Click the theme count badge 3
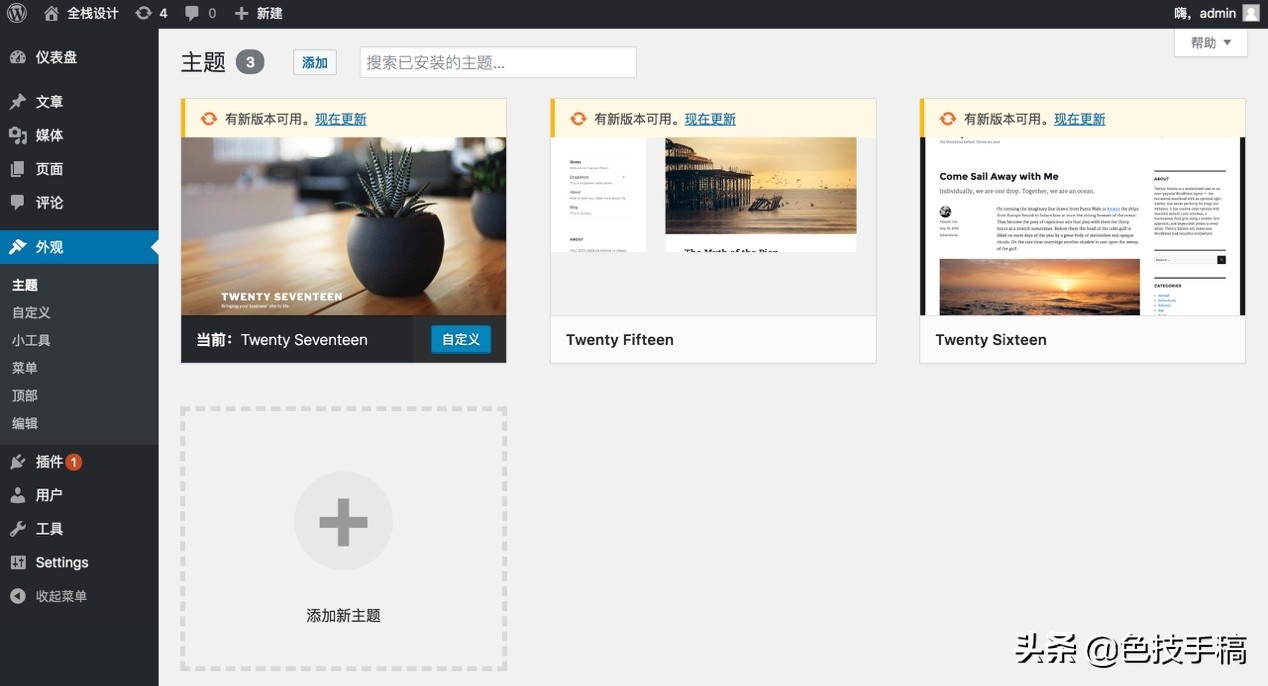The width and height of the screenshot is (1268, 686). [x=250, y=62]
